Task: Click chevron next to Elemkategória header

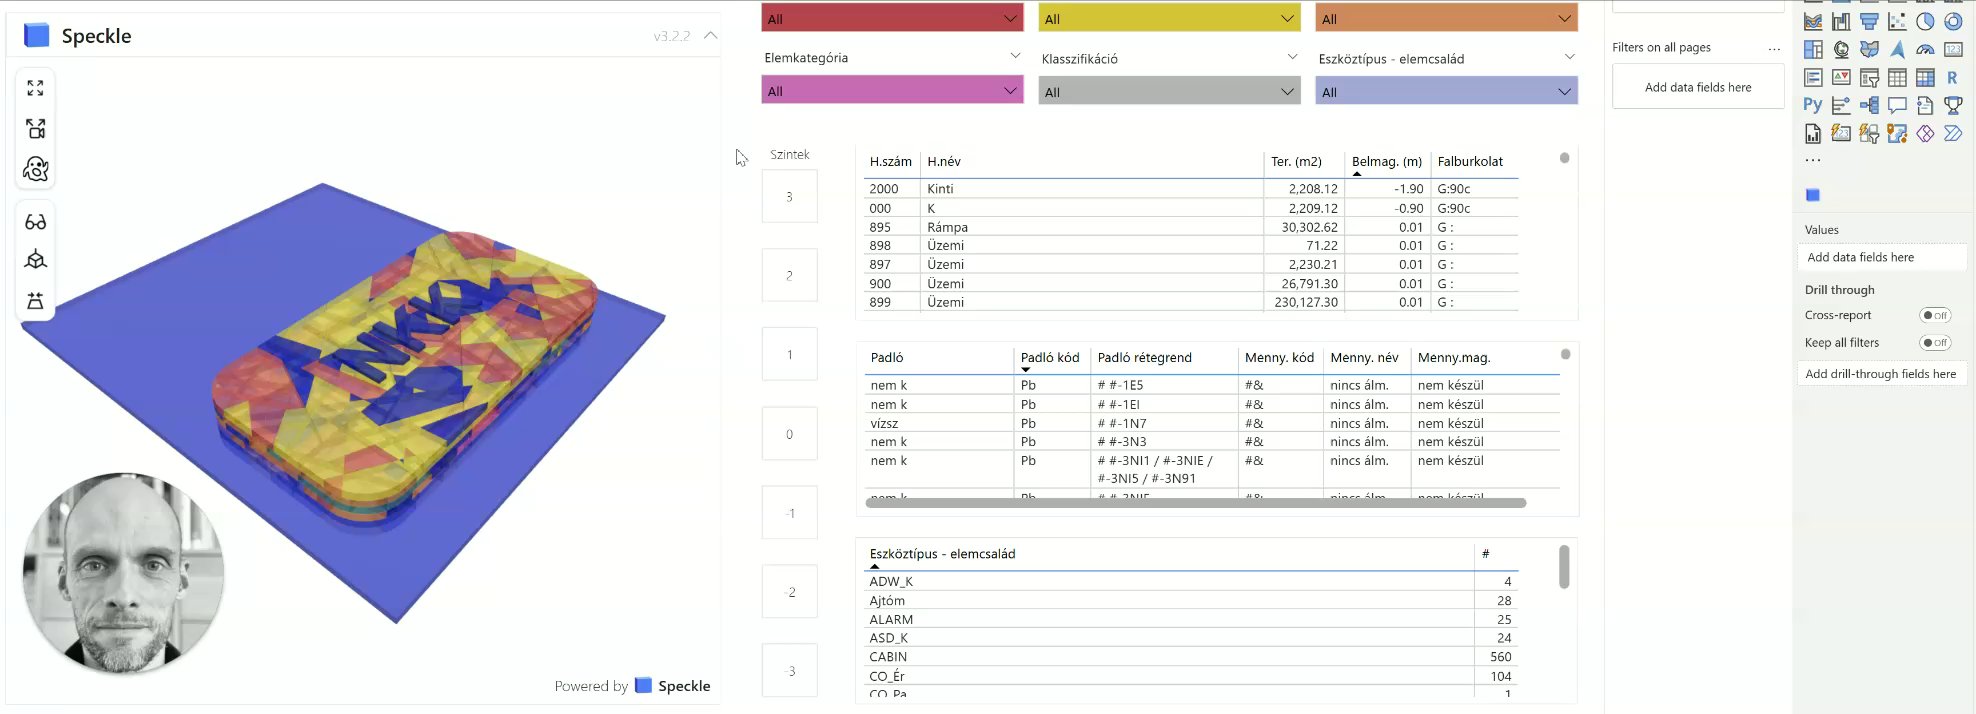Action: [1015, 57]
